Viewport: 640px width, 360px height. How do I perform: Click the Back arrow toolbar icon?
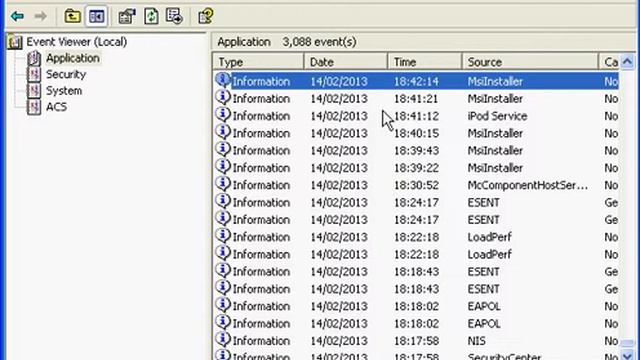(17, 16)
